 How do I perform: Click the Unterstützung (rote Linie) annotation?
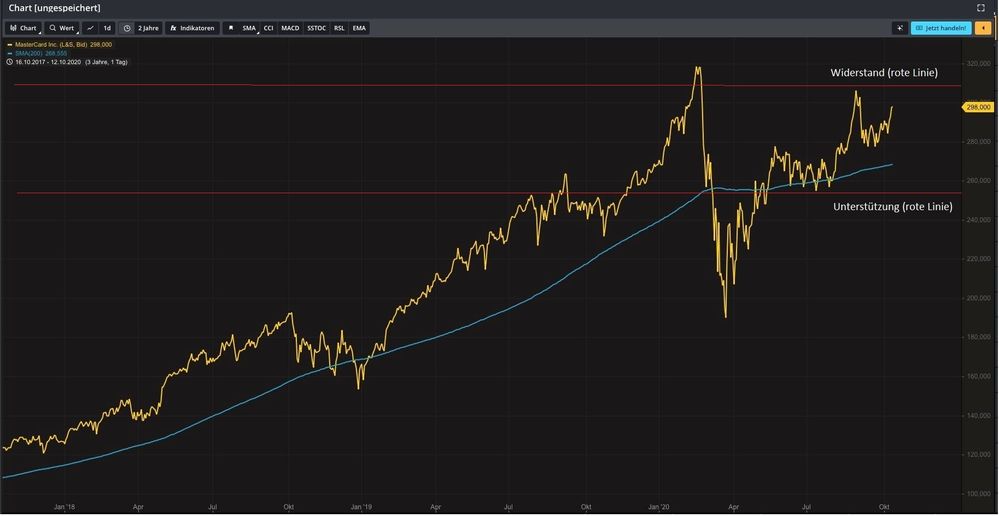click(x=893, y=206)
